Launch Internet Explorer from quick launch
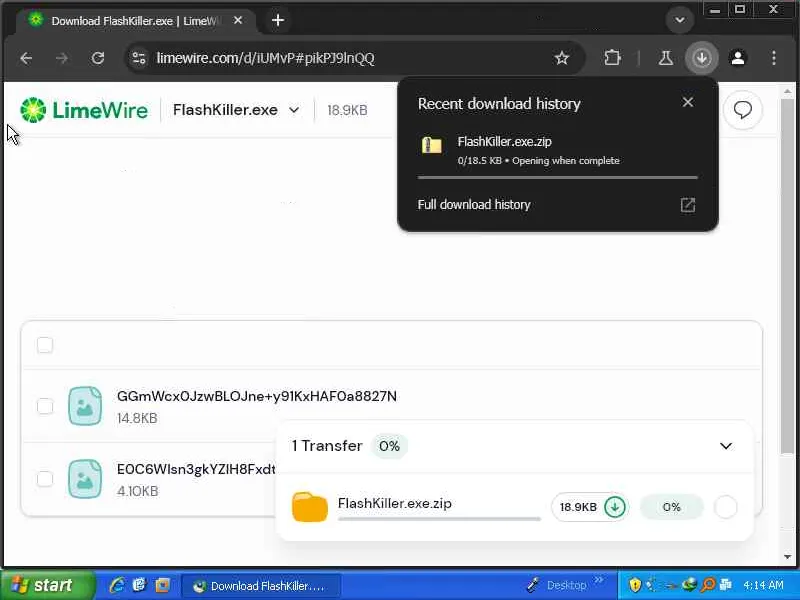This screenshot has height=600, width=800. coord(116,585)
